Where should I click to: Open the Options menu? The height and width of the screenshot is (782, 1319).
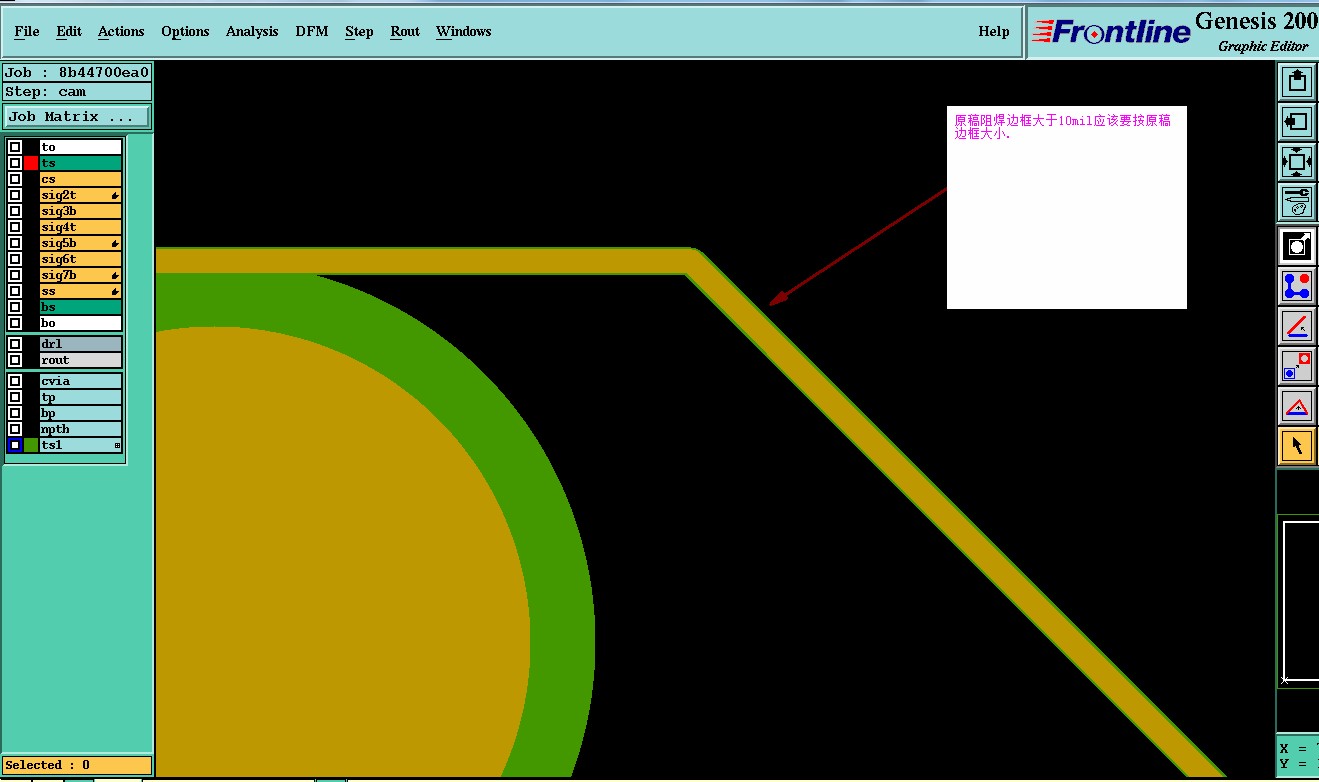coord(185,32)
